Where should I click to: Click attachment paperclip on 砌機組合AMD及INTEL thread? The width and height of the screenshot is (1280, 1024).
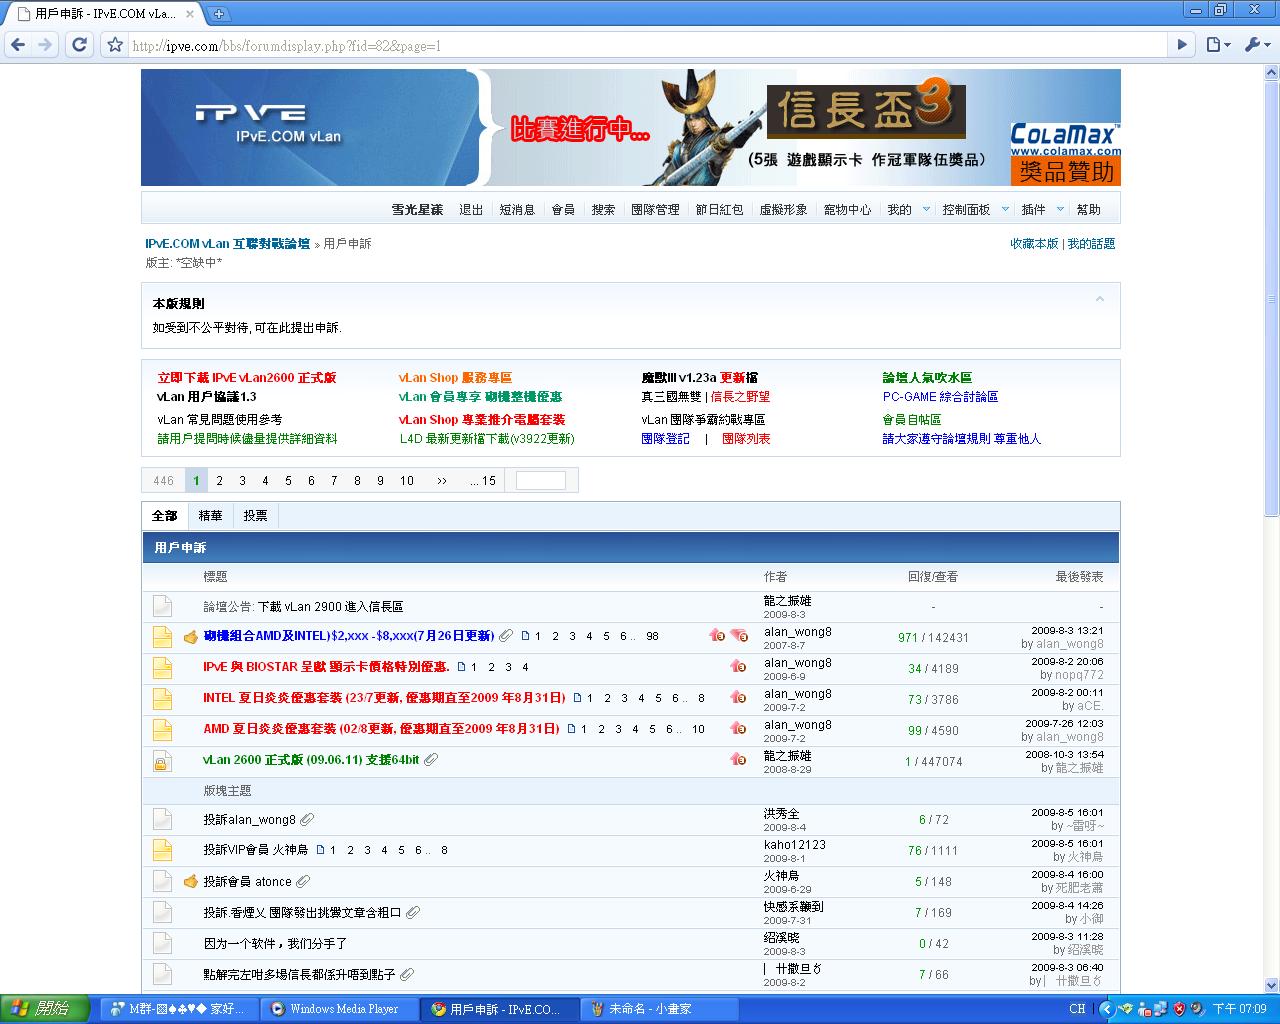point(507,636)
